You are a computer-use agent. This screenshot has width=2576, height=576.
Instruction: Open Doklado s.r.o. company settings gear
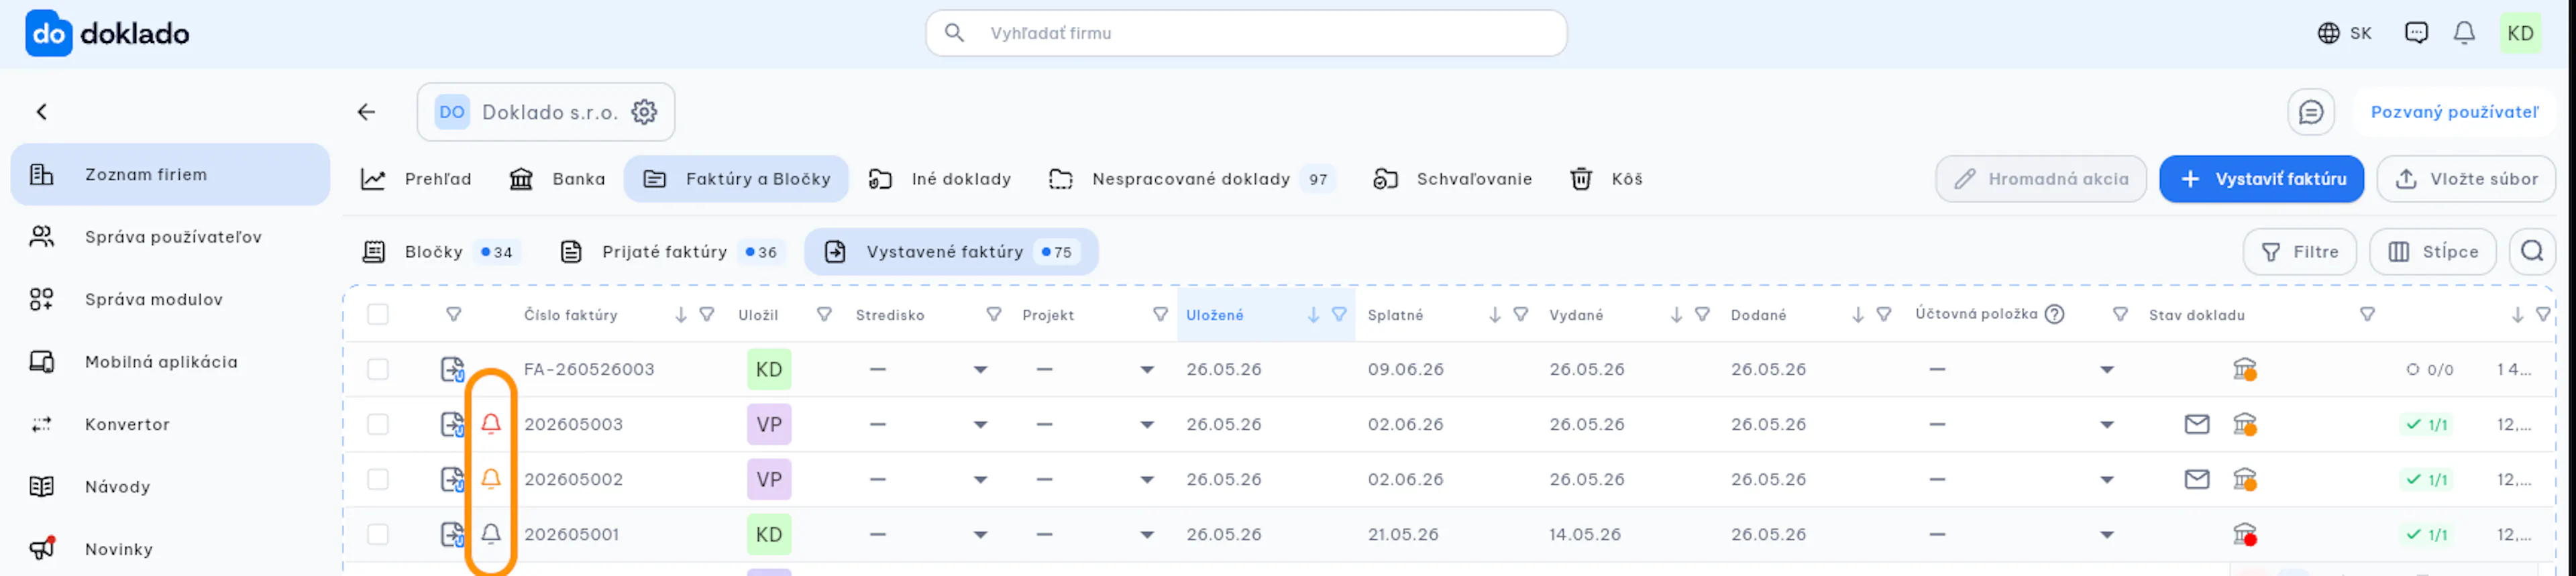pyautogui.click(x=645, y=112)
